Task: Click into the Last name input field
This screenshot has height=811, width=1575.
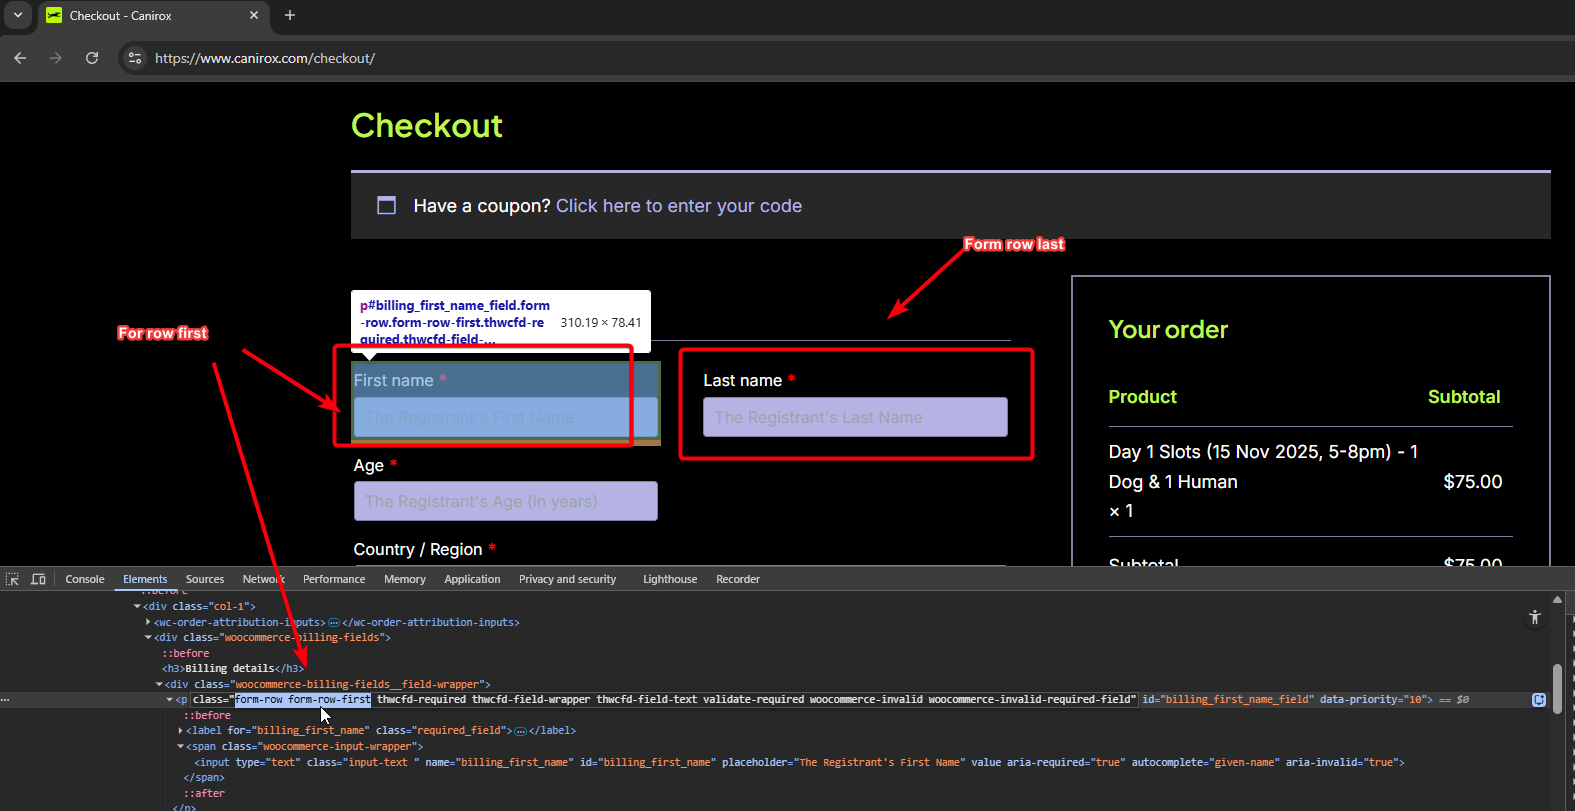Action: tap(855, 417)
